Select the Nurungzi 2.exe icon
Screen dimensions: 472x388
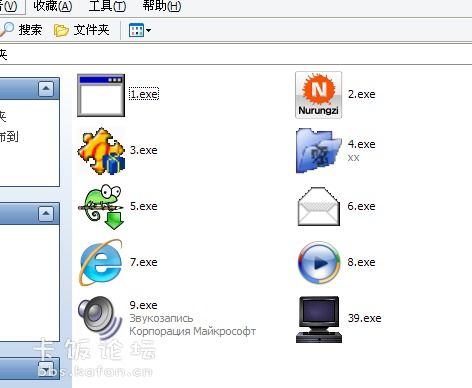pos(319,95)
